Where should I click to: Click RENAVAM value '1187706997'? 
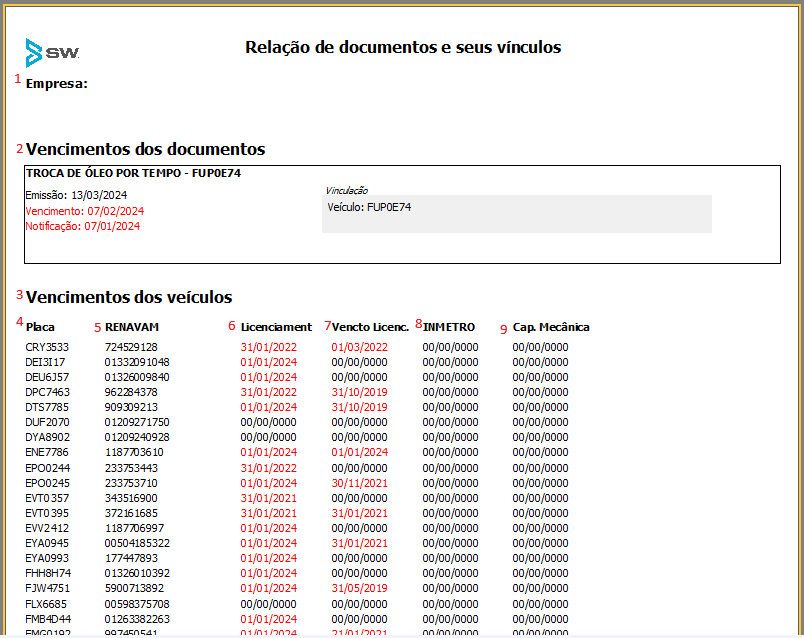tap(134, 528)
